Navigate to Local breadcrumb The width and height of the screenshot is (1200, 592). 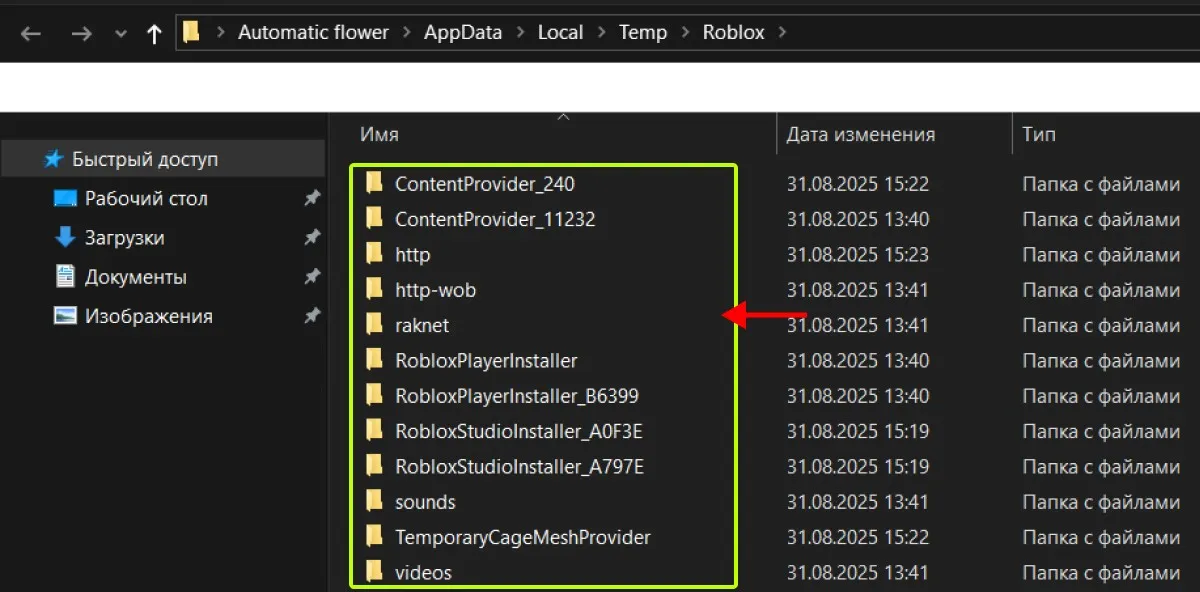point(560,32)
